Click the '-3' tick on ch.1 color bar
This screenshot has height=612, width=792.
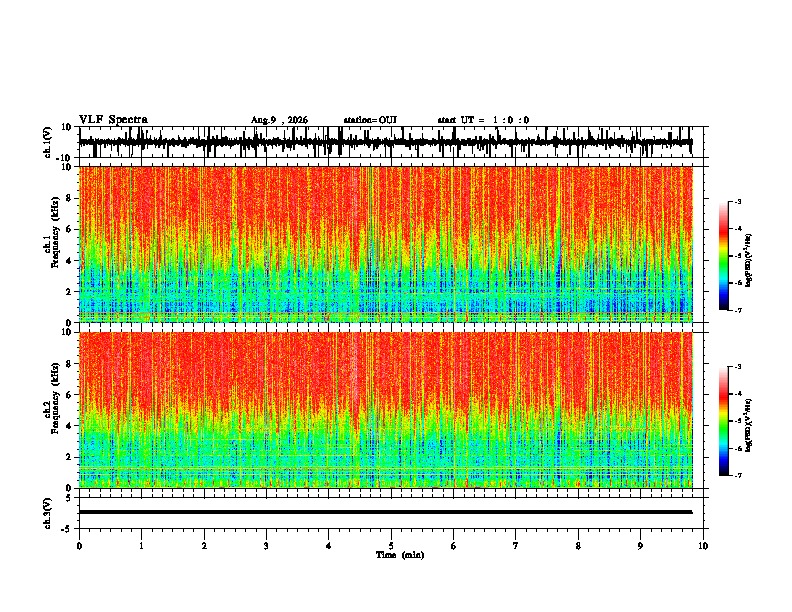[737, 202]
